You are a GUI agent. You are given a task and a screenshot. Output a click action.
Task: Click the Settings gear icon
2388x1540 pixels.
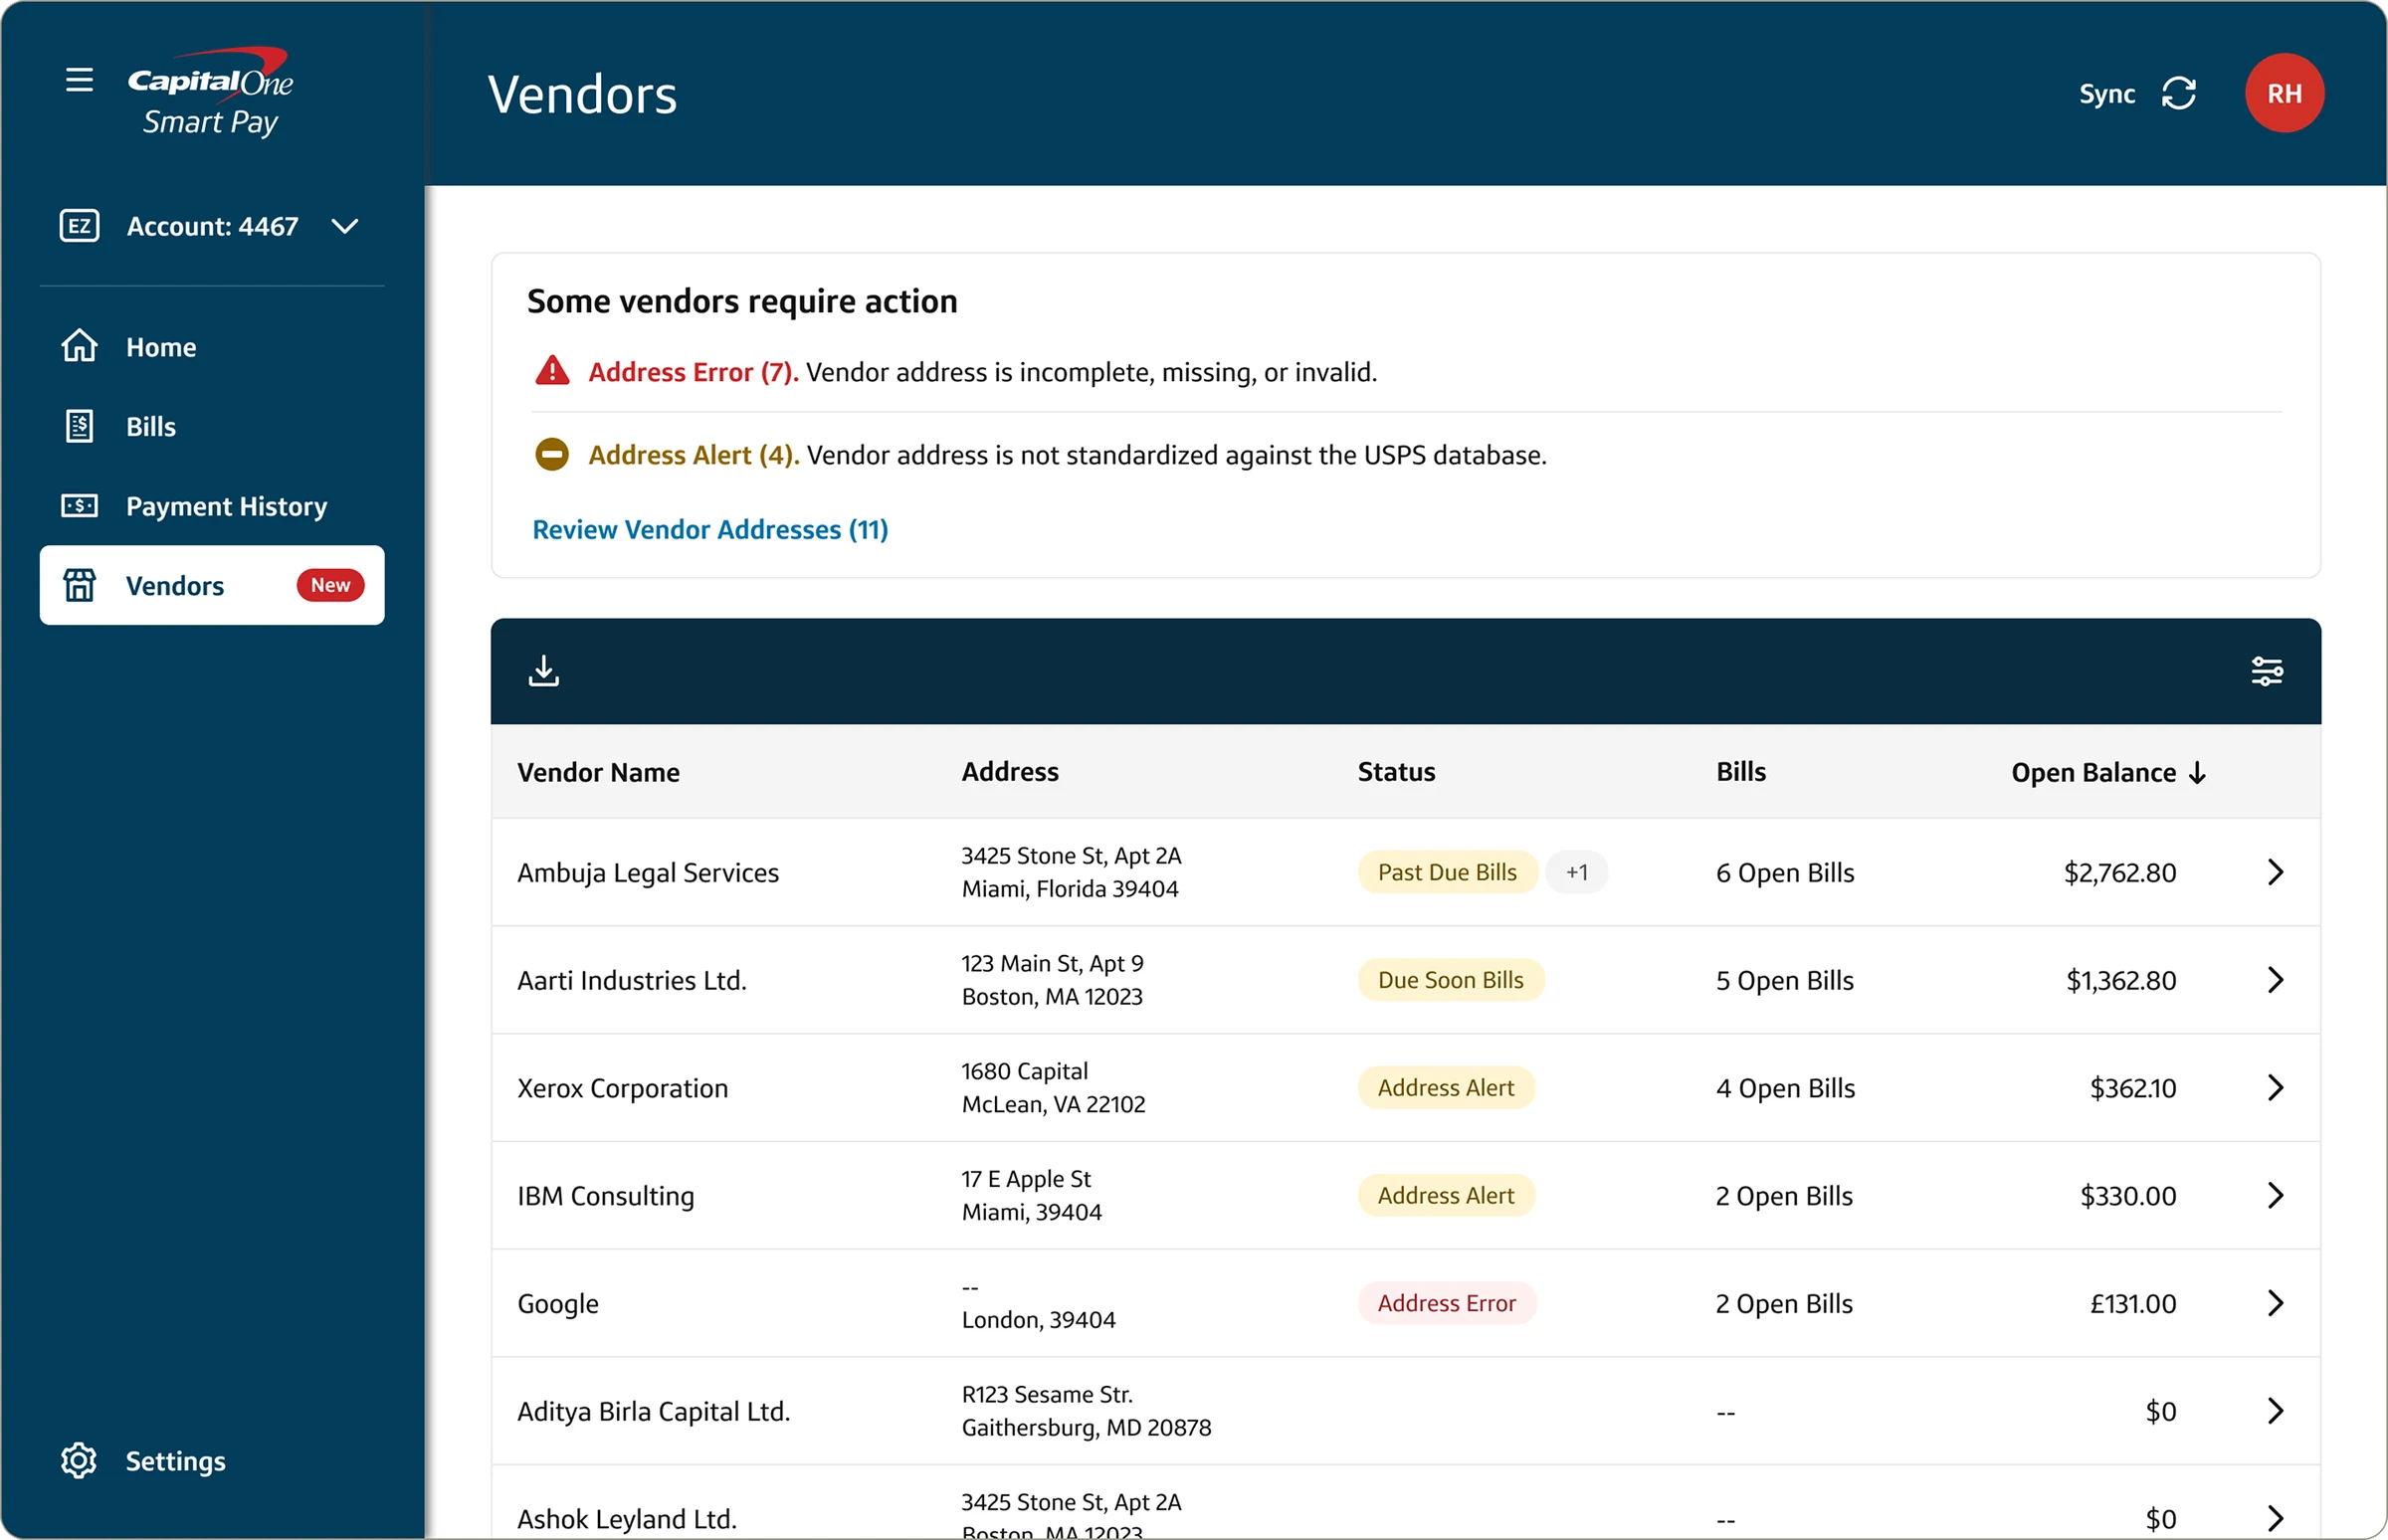(79, 1461)
